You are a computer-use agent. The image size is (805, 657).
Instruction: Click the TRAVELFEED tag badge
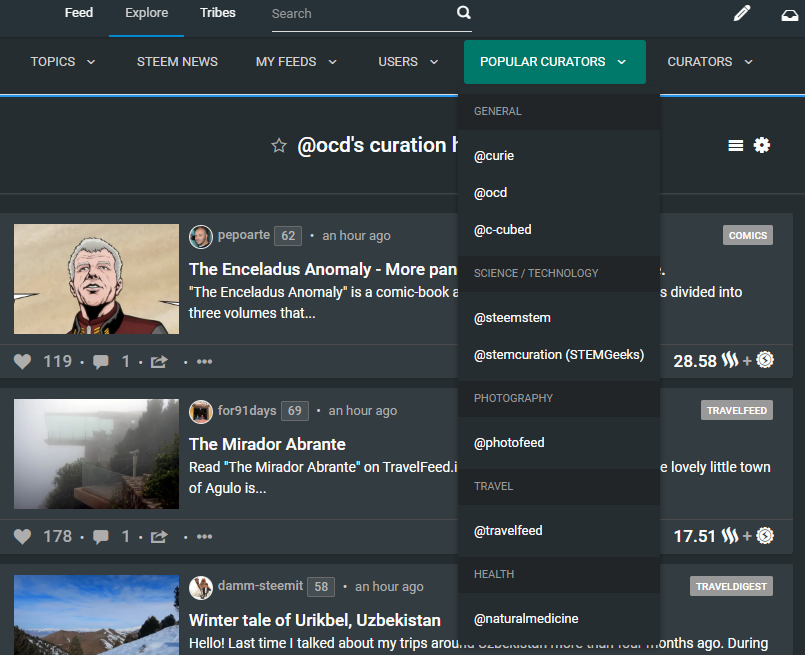click(736, 411)
